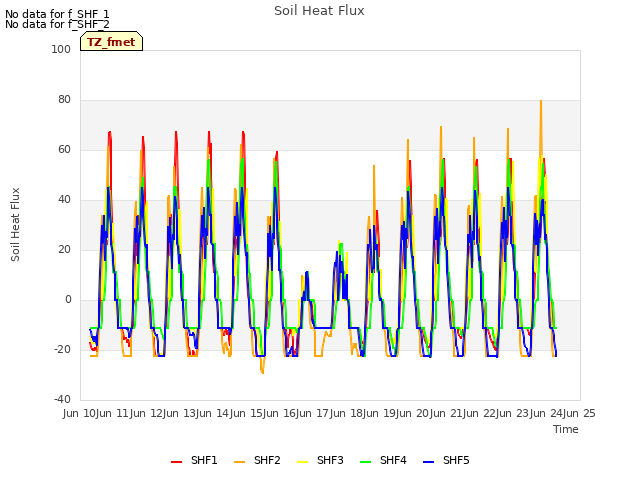Click the vertical Soil Heat Flux axis label
The width and height of the screenshot is (640, 480).
click(x=15, y=224)
